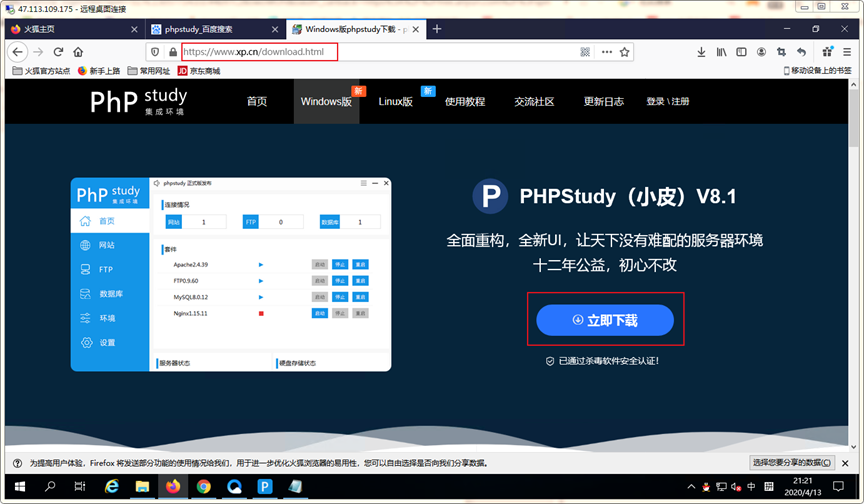Switch to the 火狐主页 tab

(75, 29)
